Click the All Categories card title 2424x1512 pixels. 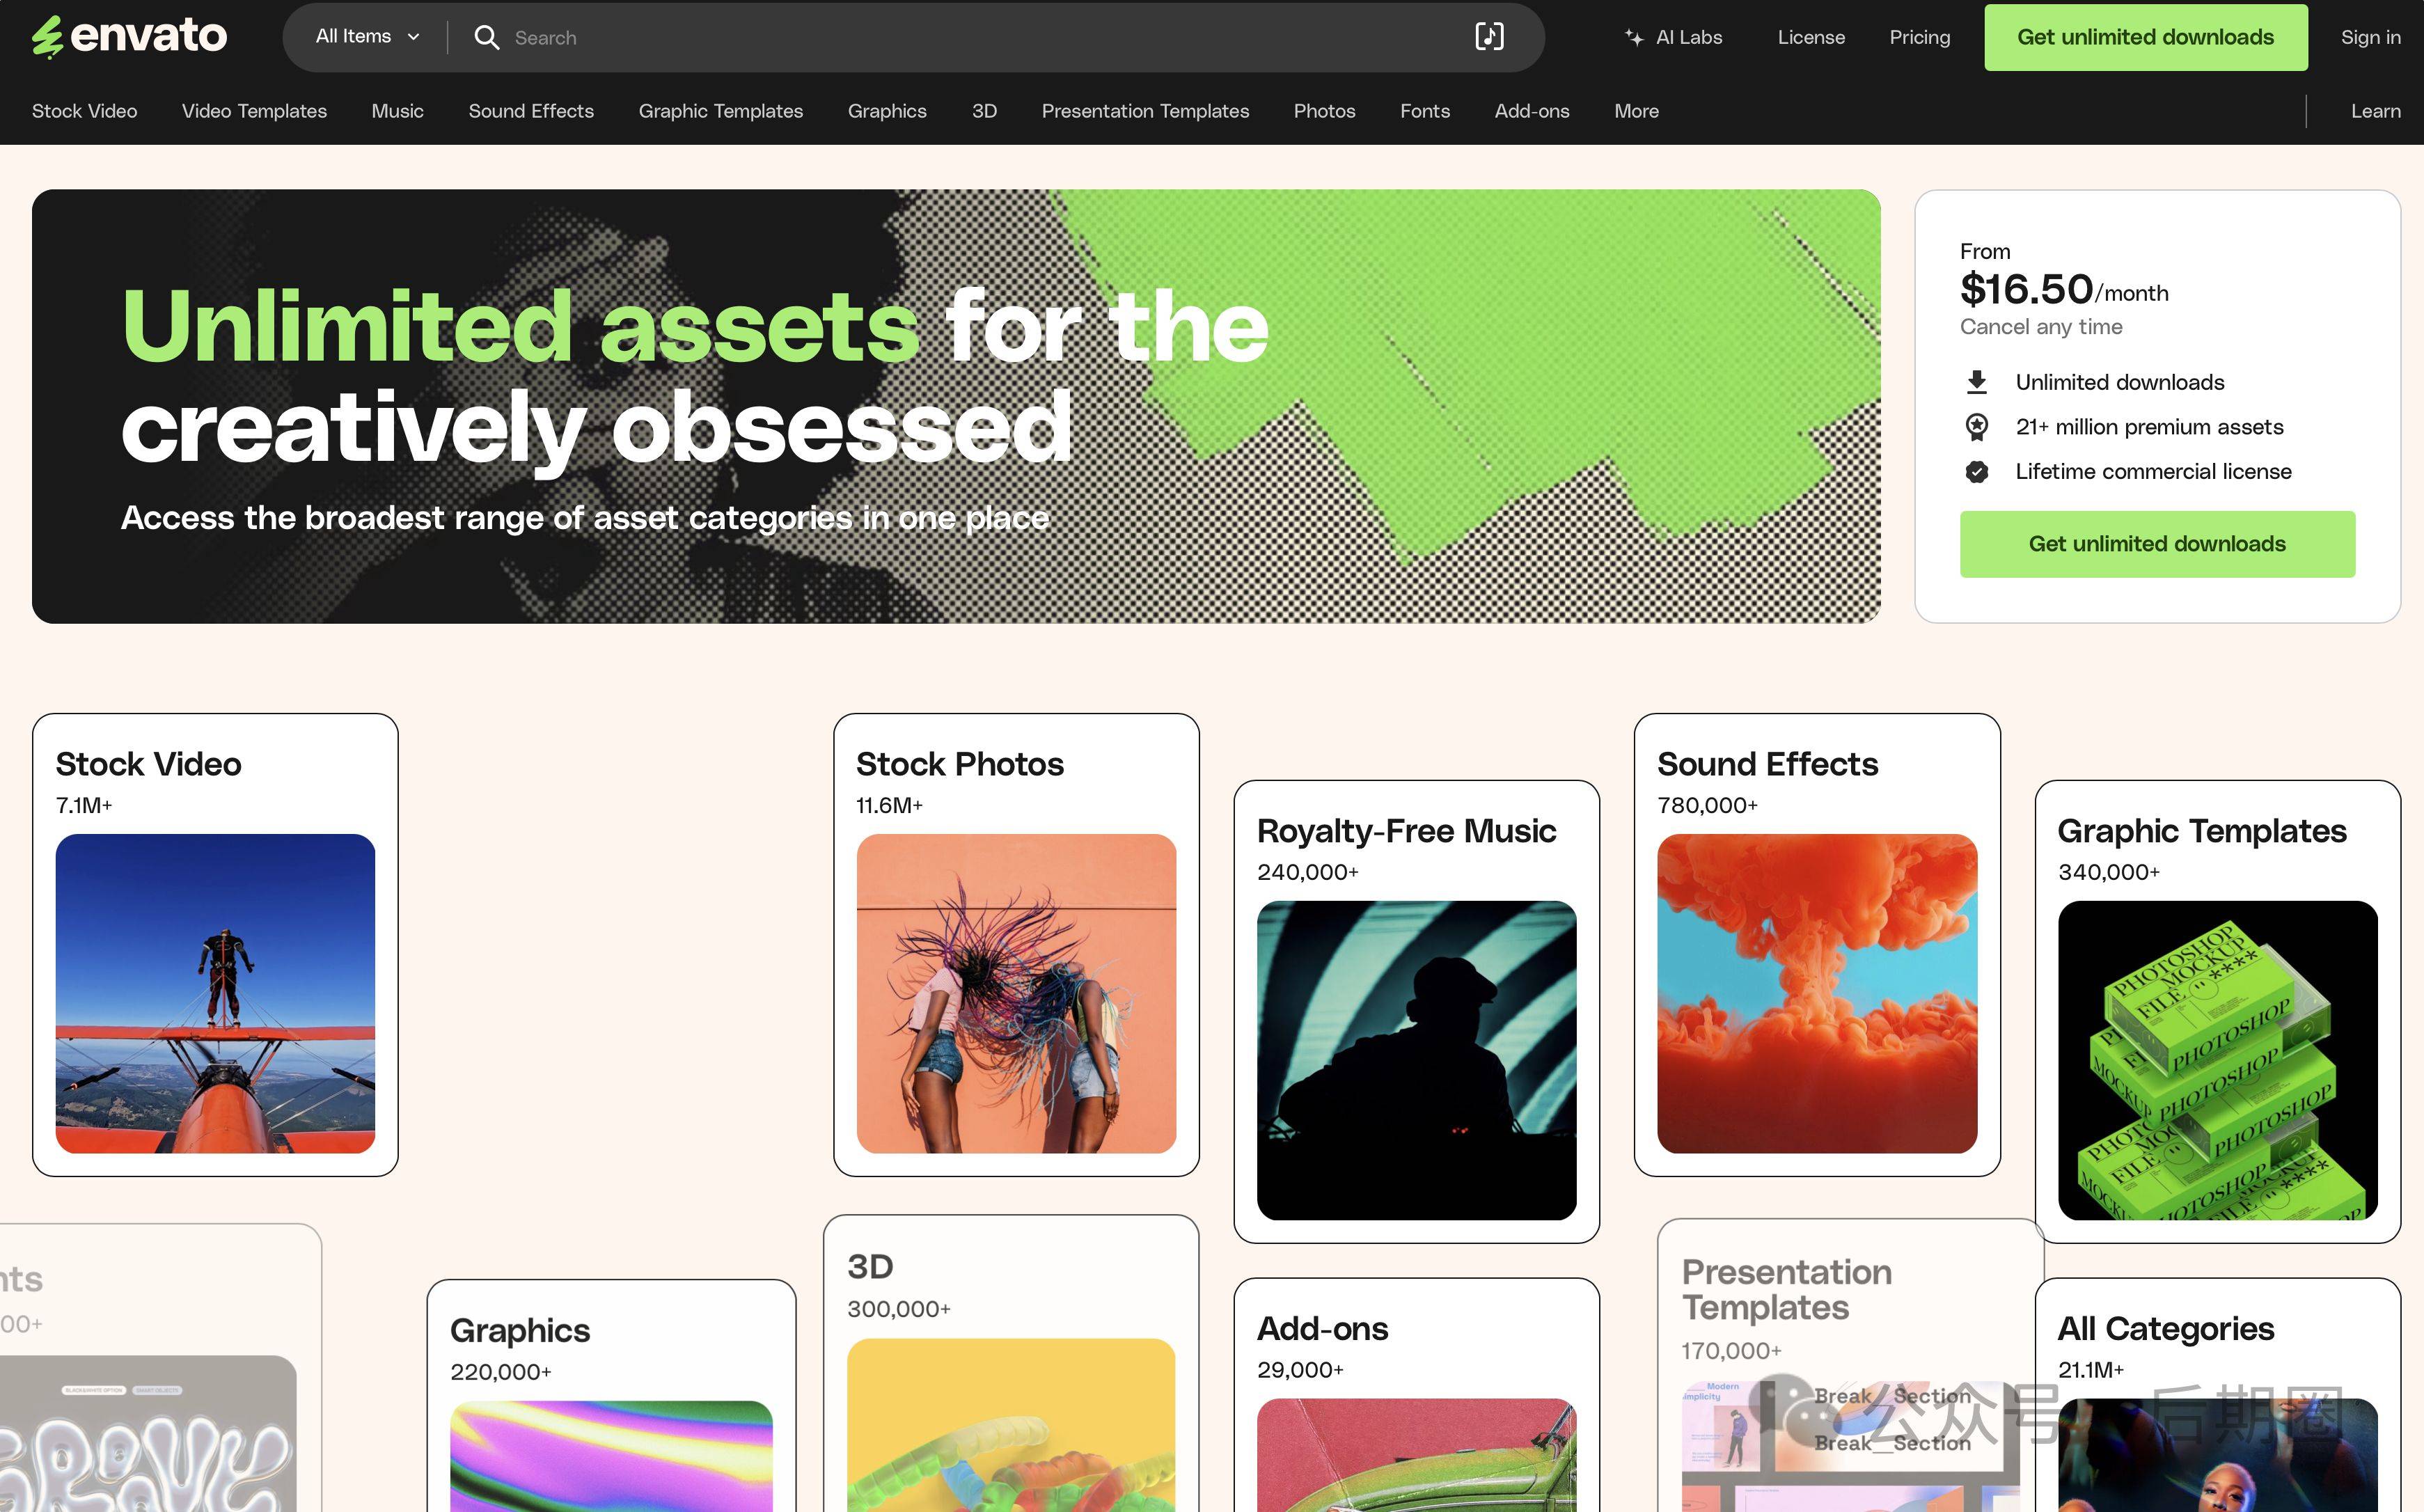2165,1328
